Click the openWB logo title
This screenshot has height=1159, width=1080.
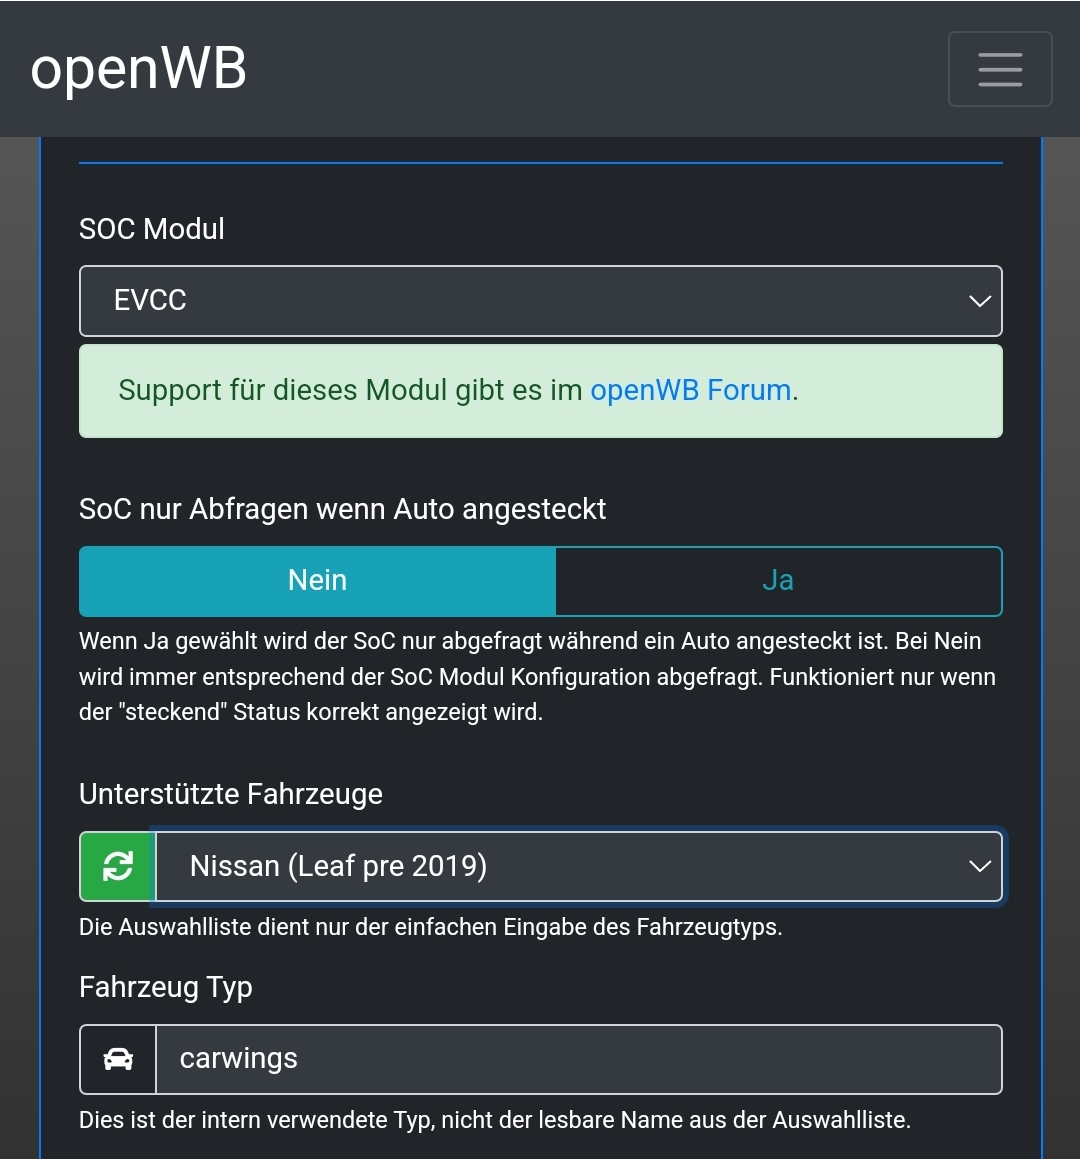point(139,69)
